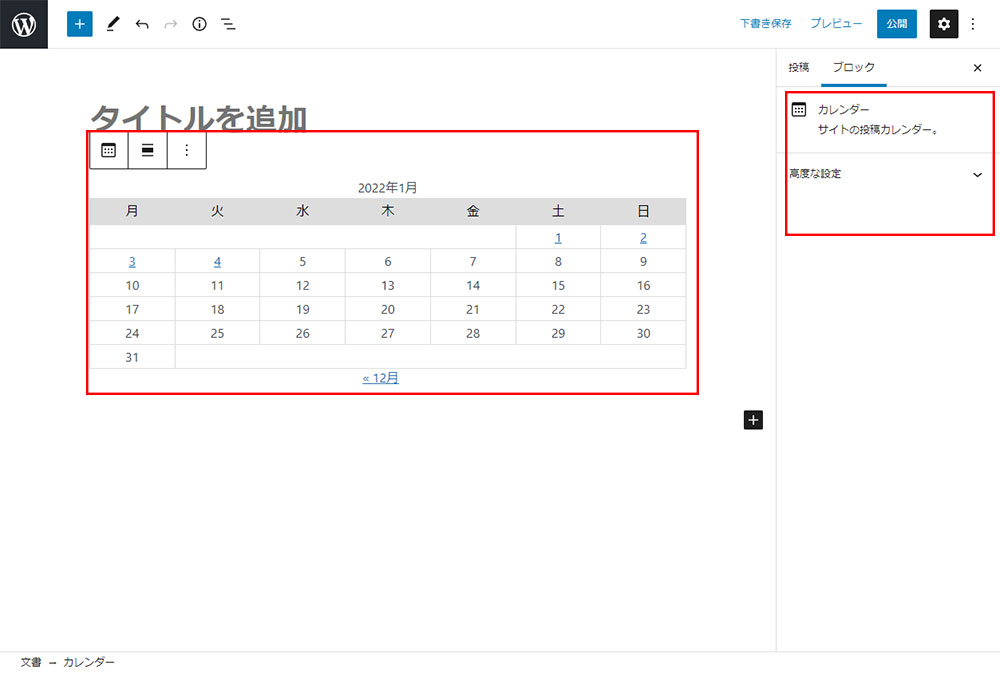Select the pencil edit tool
This screenshot has width=1000, height=697.
coord(112,24)
